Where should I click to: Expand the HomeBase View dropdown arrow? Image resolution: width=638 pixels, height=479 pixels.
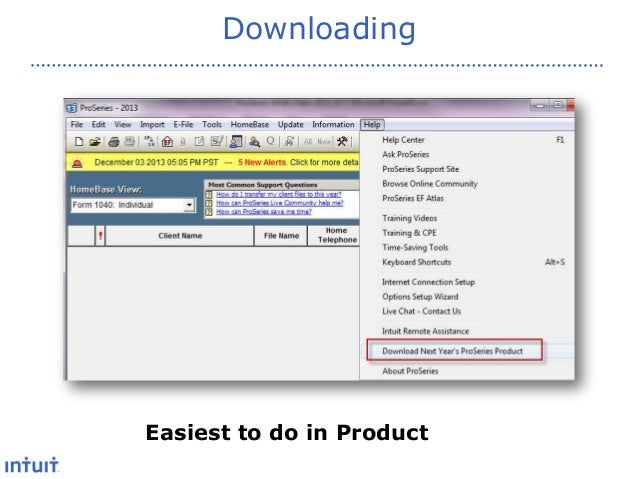coord(189,205)
